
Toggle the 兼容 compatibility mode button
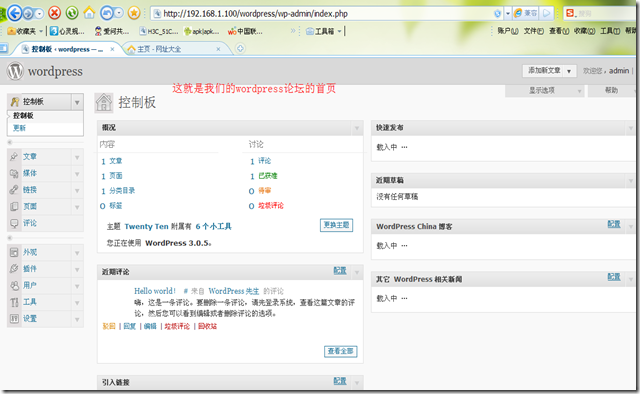[x=526, y=13]
